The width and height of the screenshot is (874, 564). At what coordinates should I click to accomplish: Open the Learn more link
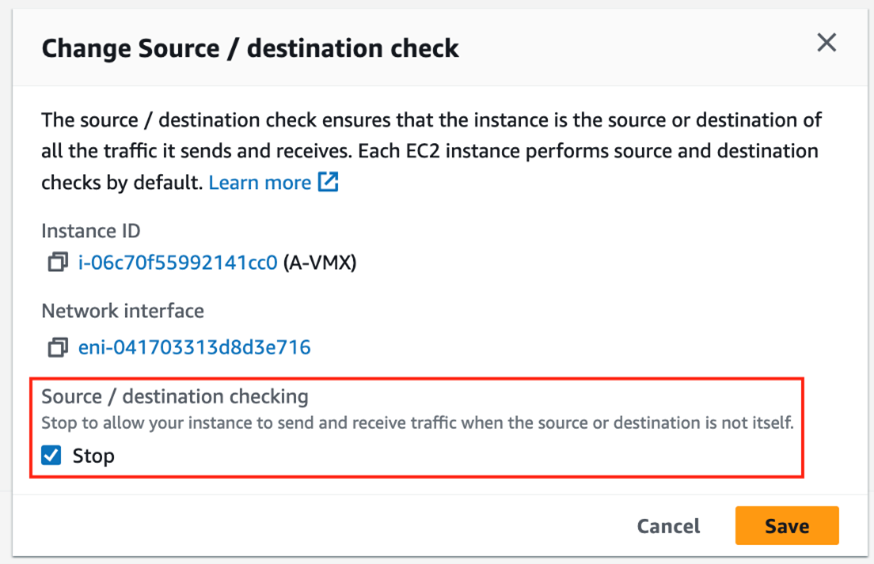pyautogui.click(x=260, y=183)
